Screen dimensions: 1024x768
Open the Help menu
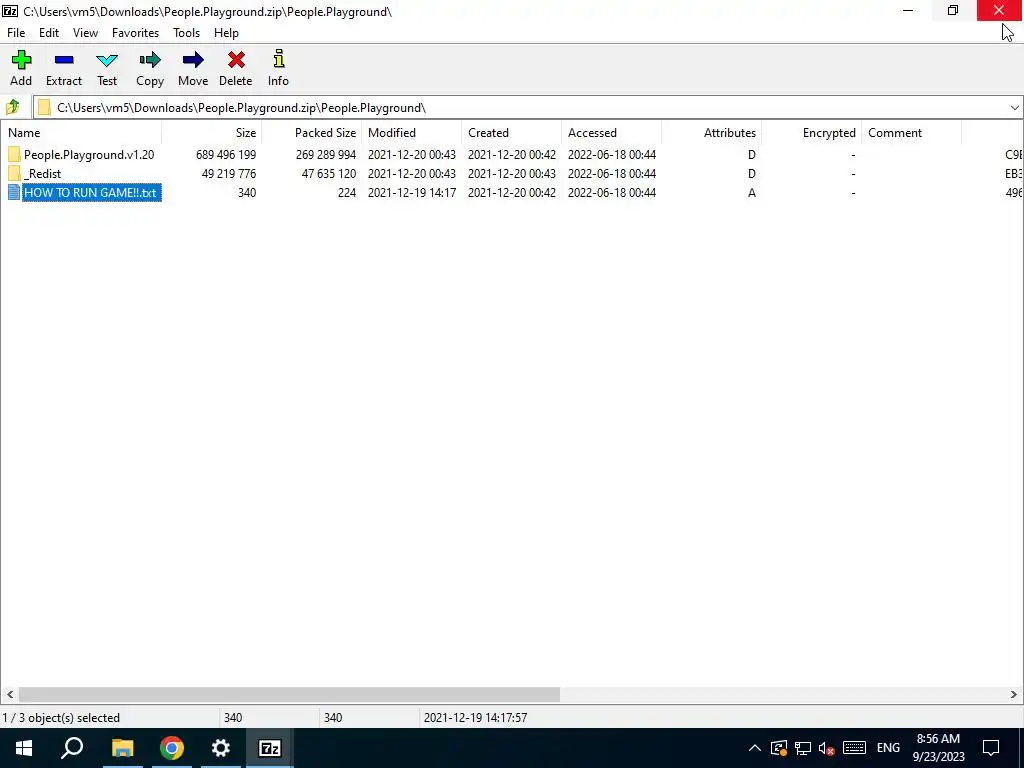[226, 33]
